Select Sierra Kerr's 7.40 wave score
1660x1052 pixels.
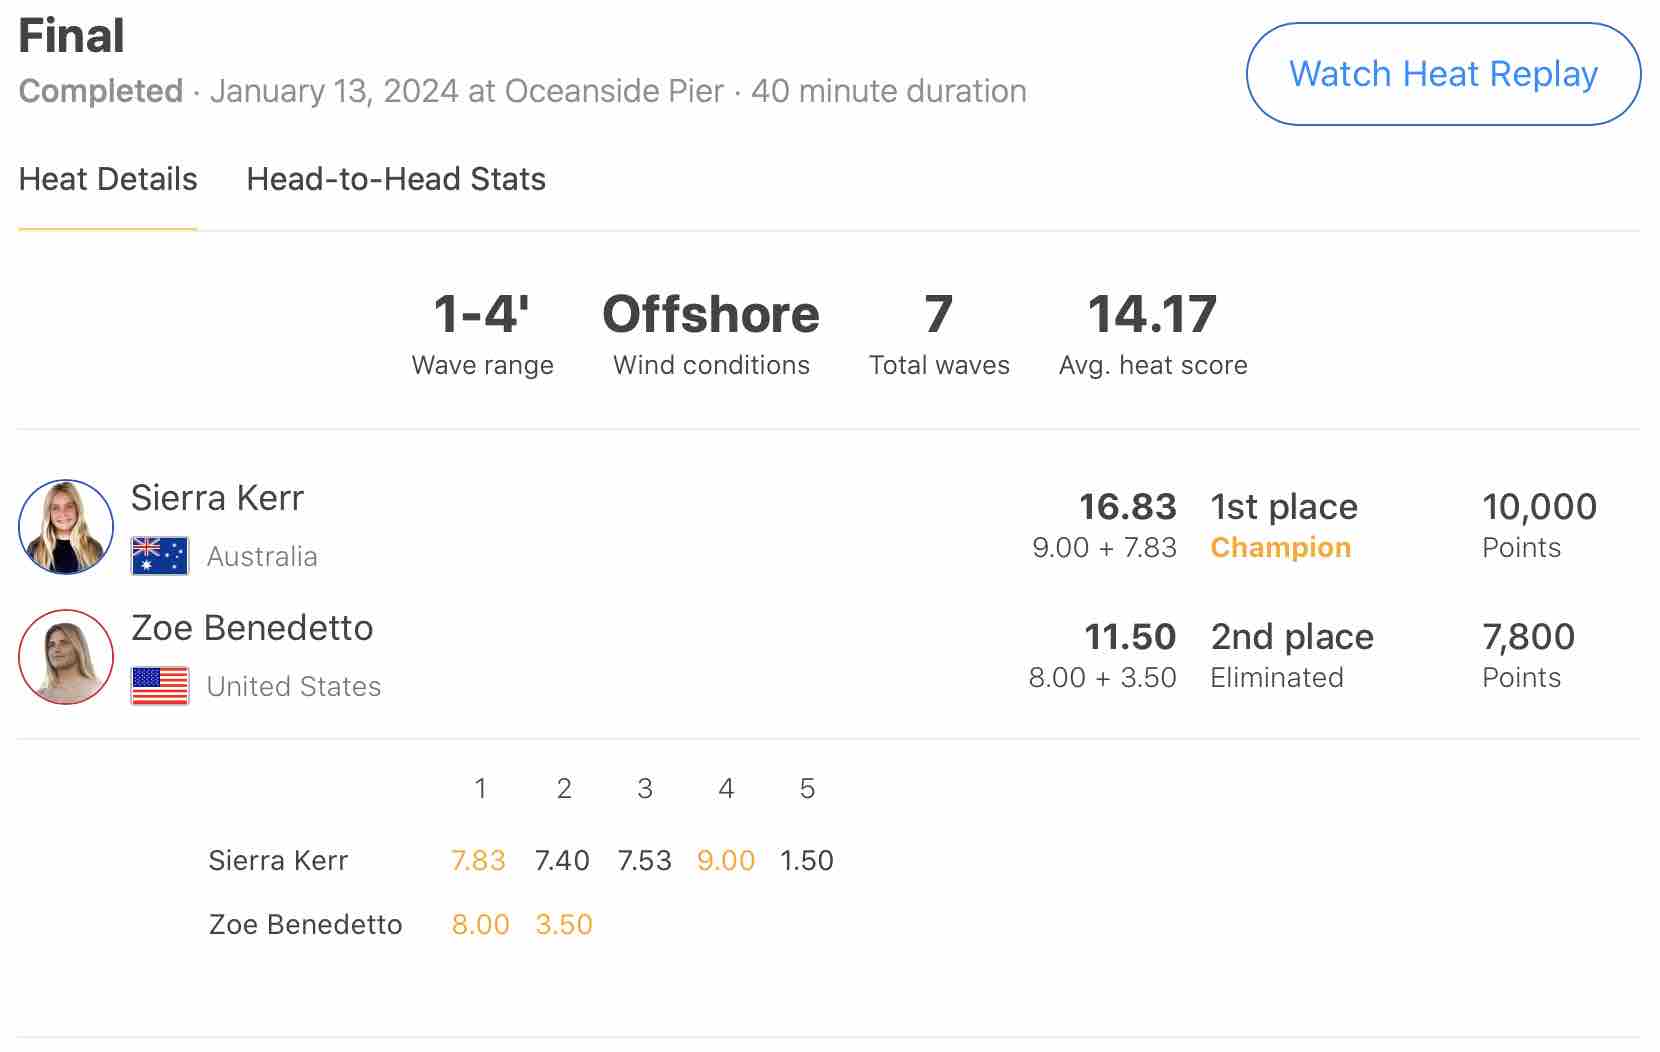tap(562, 860)
